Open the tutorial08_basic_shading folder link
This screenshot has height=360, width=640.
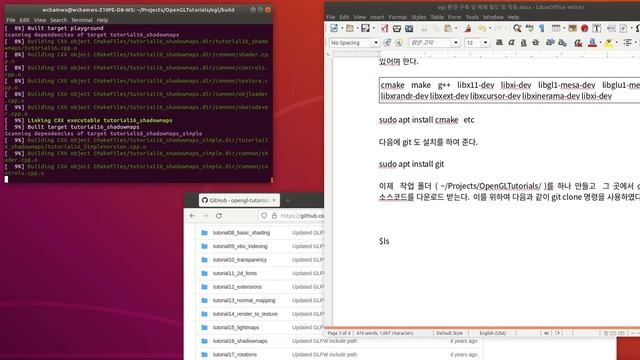[241, 233]
